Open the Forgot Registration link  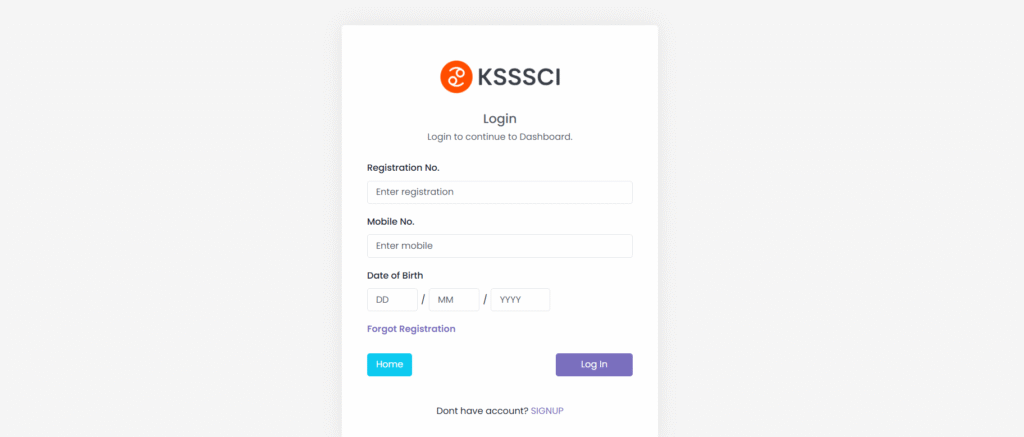(x=411, y=329)
